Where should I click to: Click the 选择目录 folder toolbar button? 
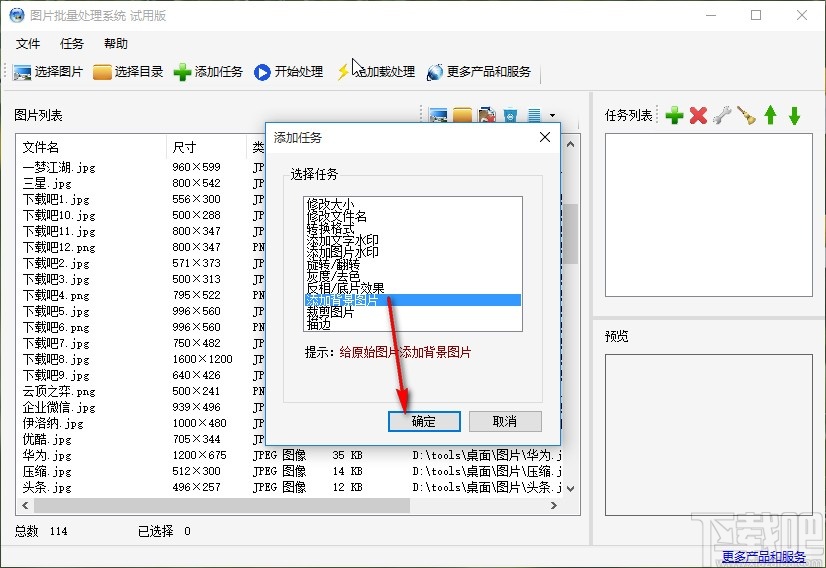[128, 72]
